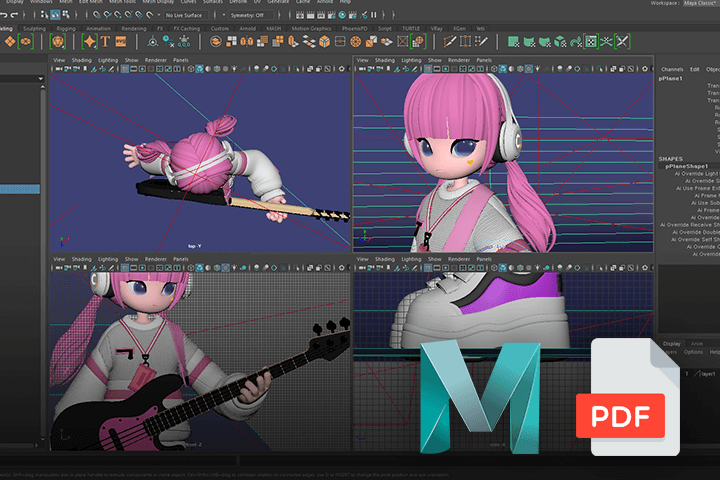
Task: Switch to the Arnold shelf tab
Action: [248, 28]
